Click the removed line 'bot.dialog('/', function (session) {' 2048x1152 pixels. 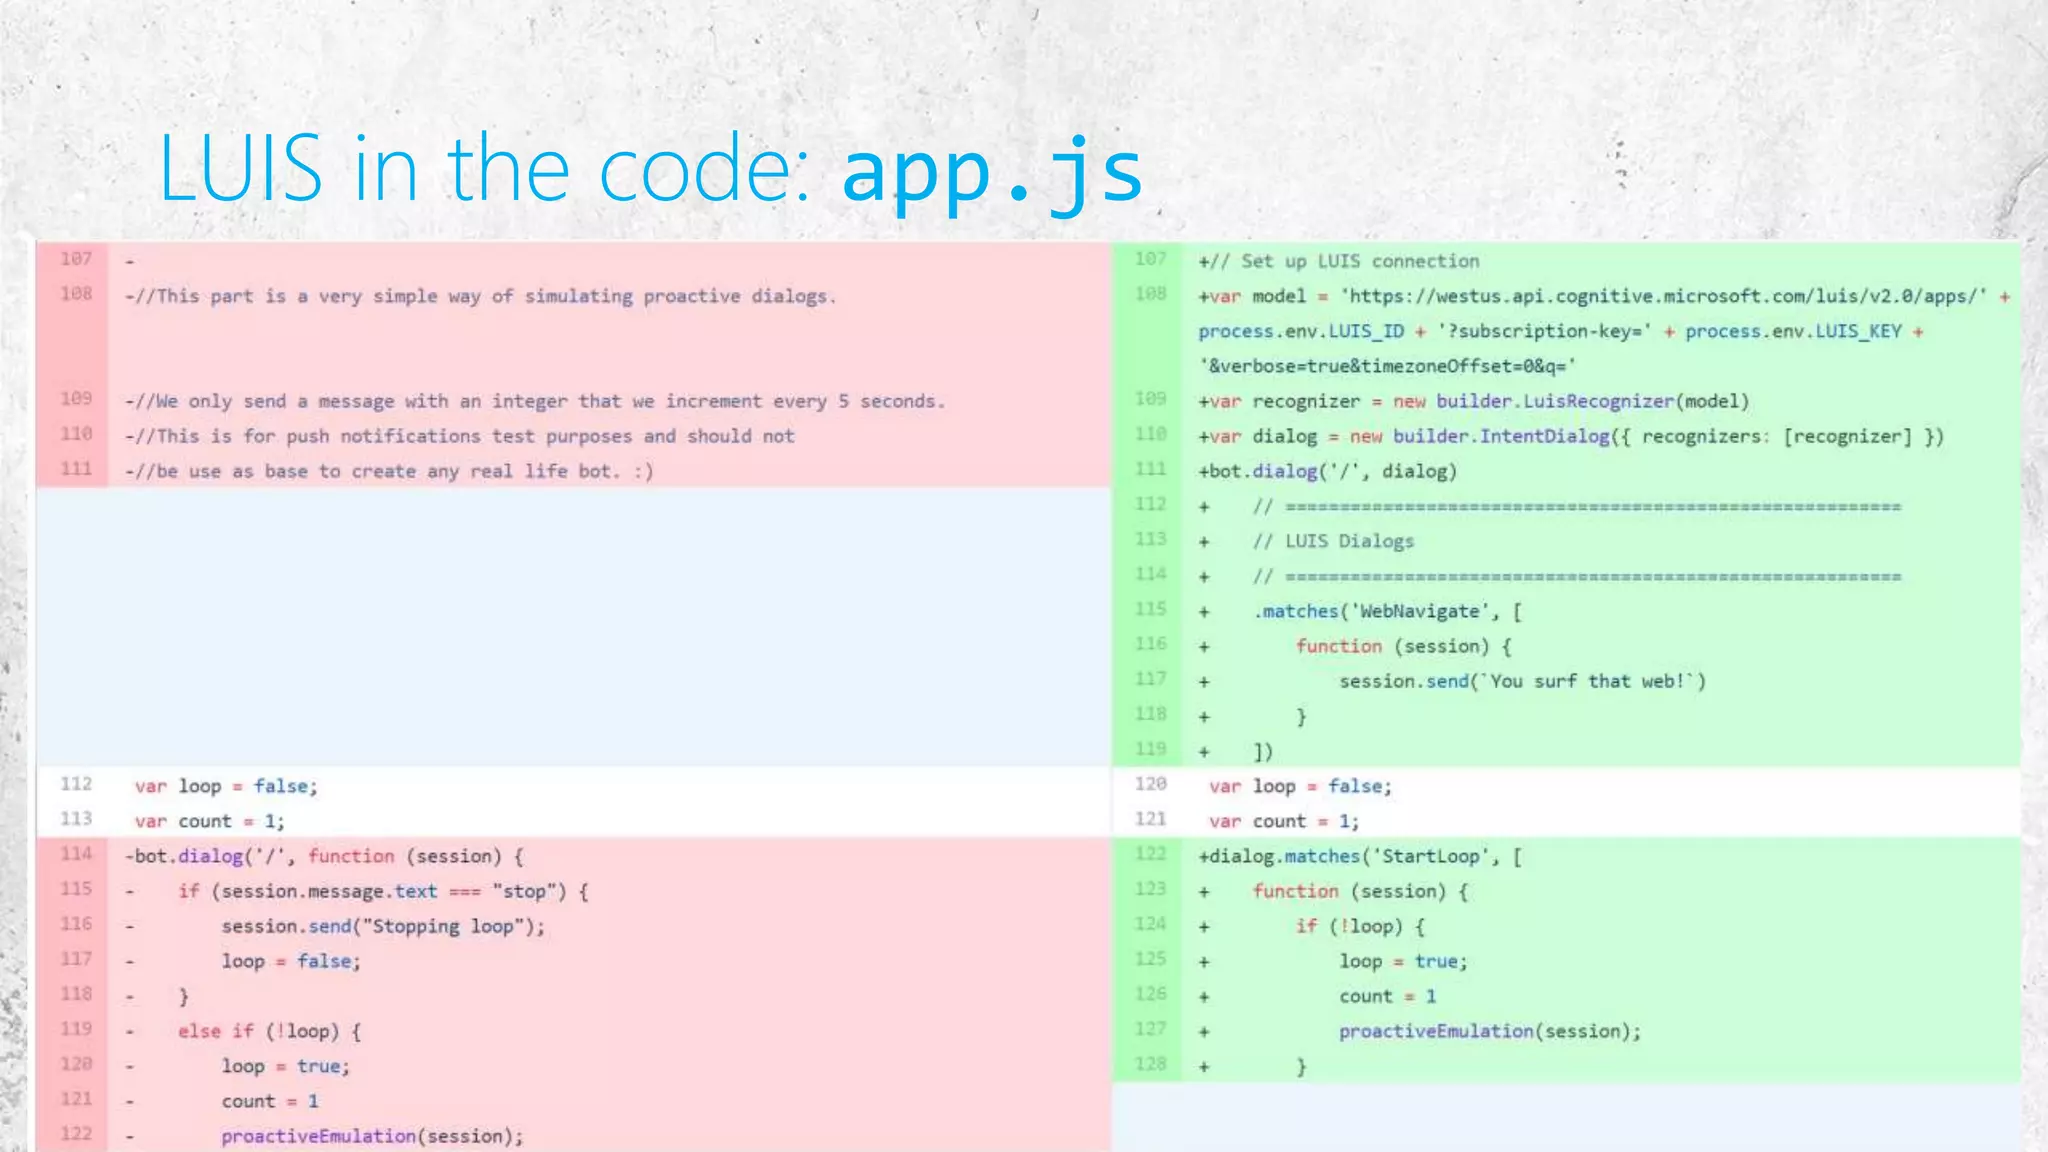[324, 856]
